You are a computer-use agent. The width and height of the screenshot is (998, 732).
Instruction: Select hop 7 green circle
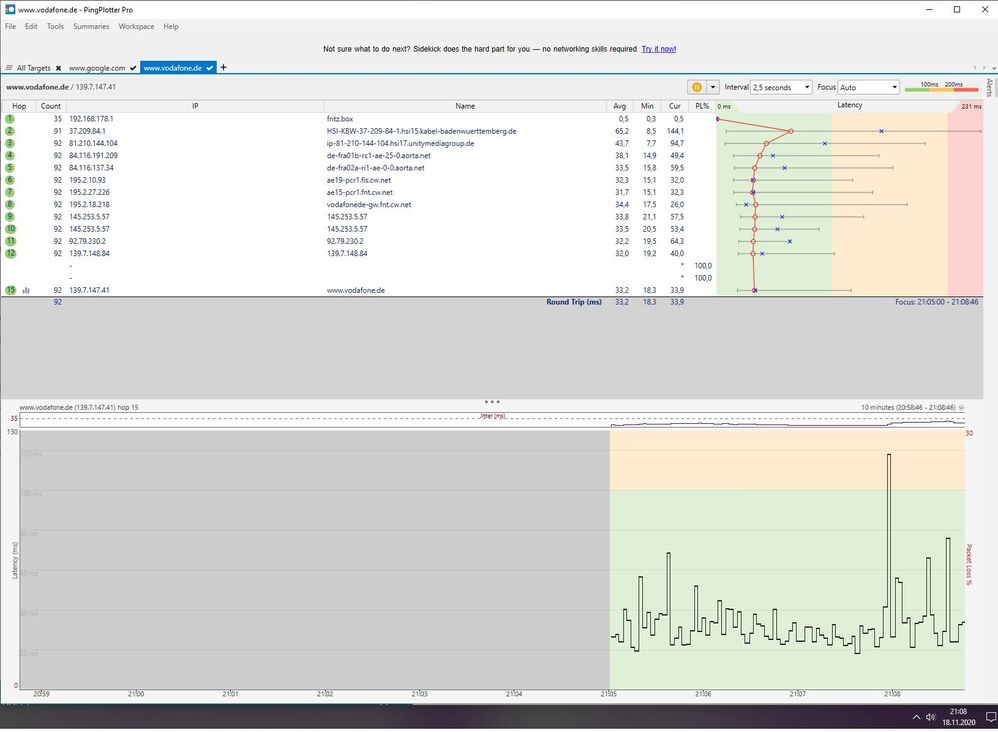click(10, 192)
